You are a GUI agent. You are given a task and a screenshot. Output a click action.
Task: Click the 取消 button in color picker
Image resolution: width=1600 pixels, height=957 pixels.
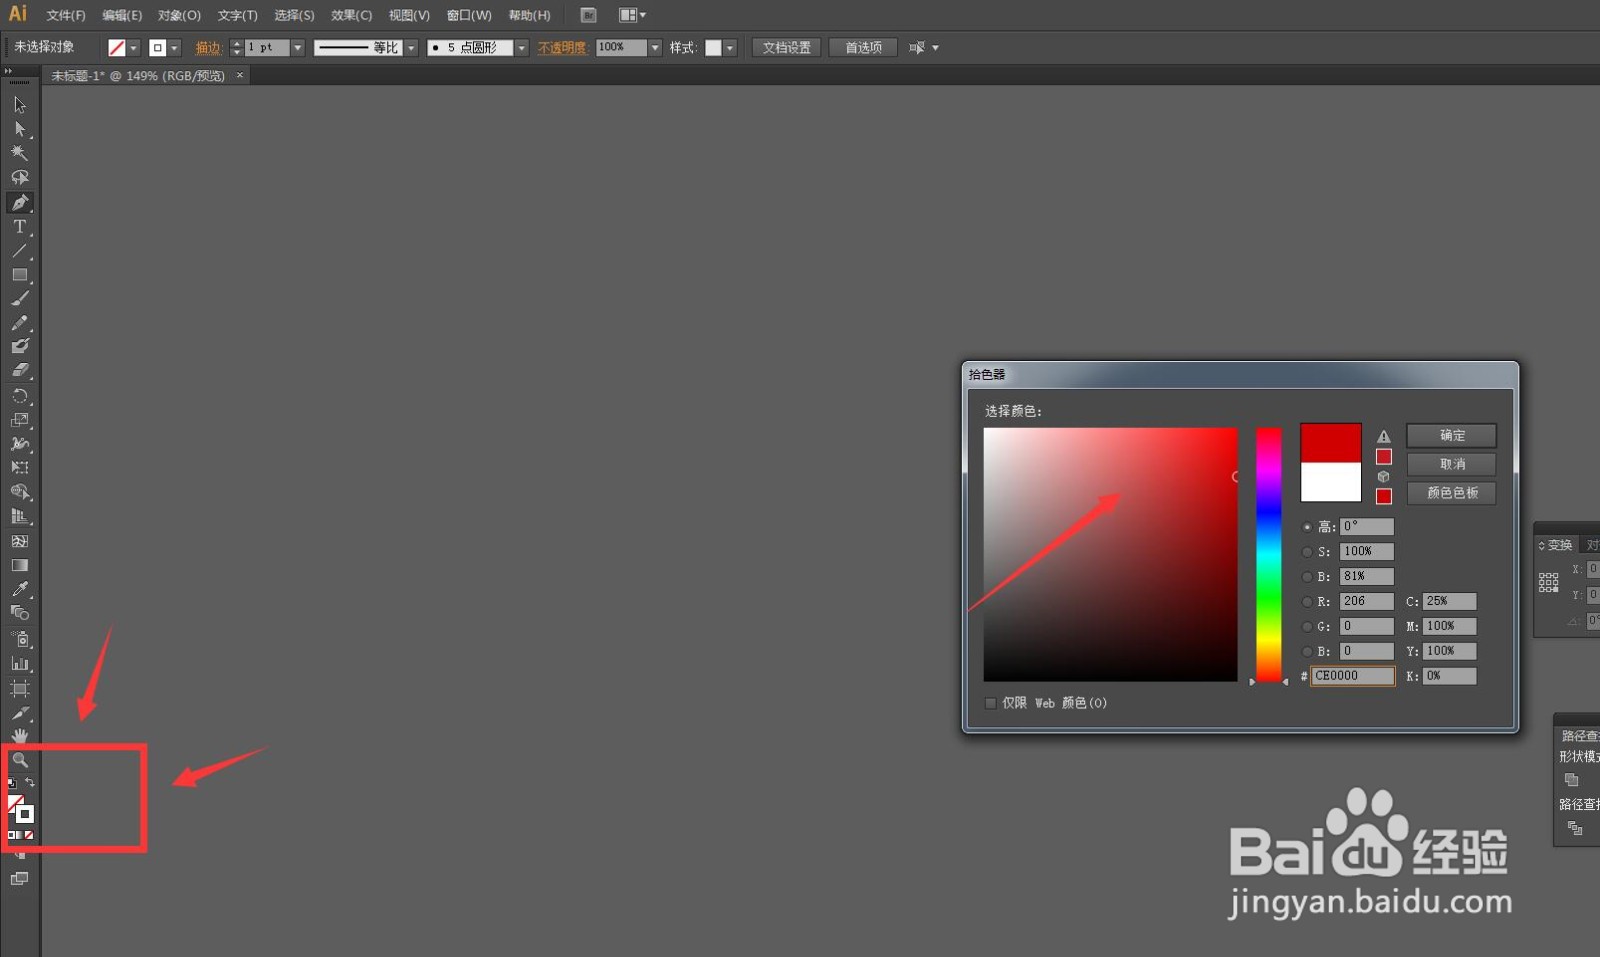[1452, 464]
